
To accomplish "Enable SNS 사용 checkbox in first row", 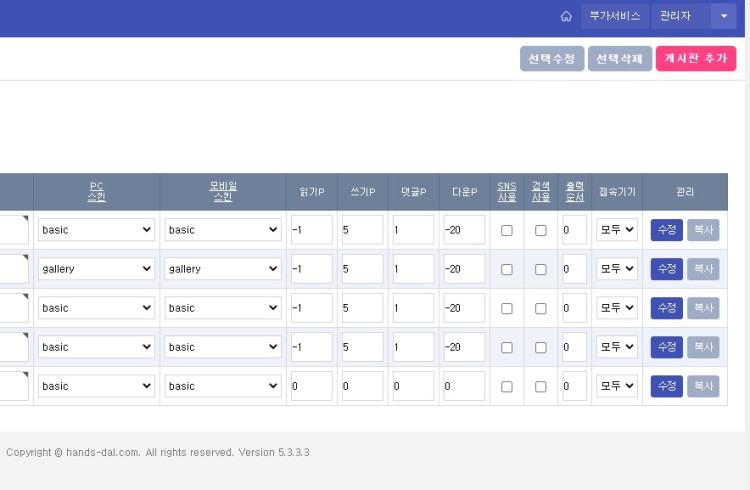I will (x=507, y=230).
